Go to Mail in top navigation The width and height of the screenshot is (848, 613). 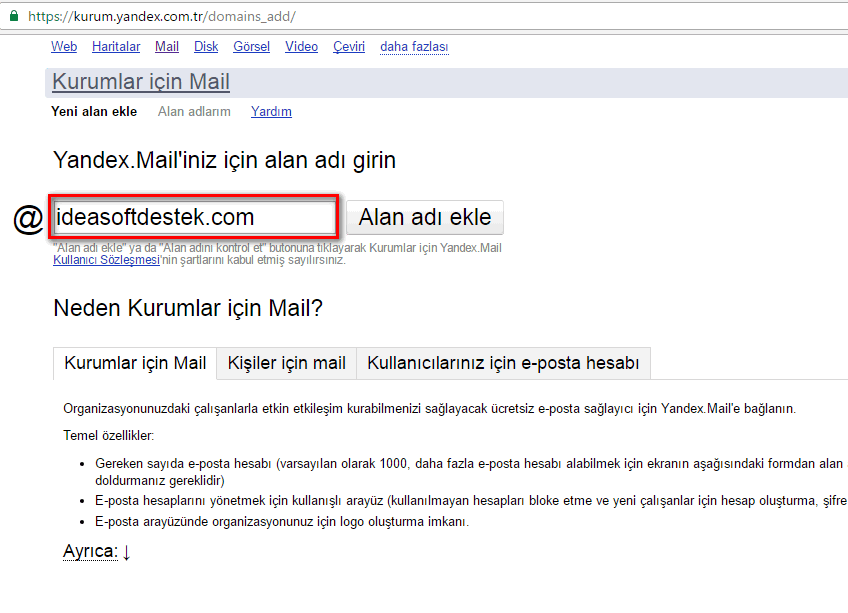point(167,47)
